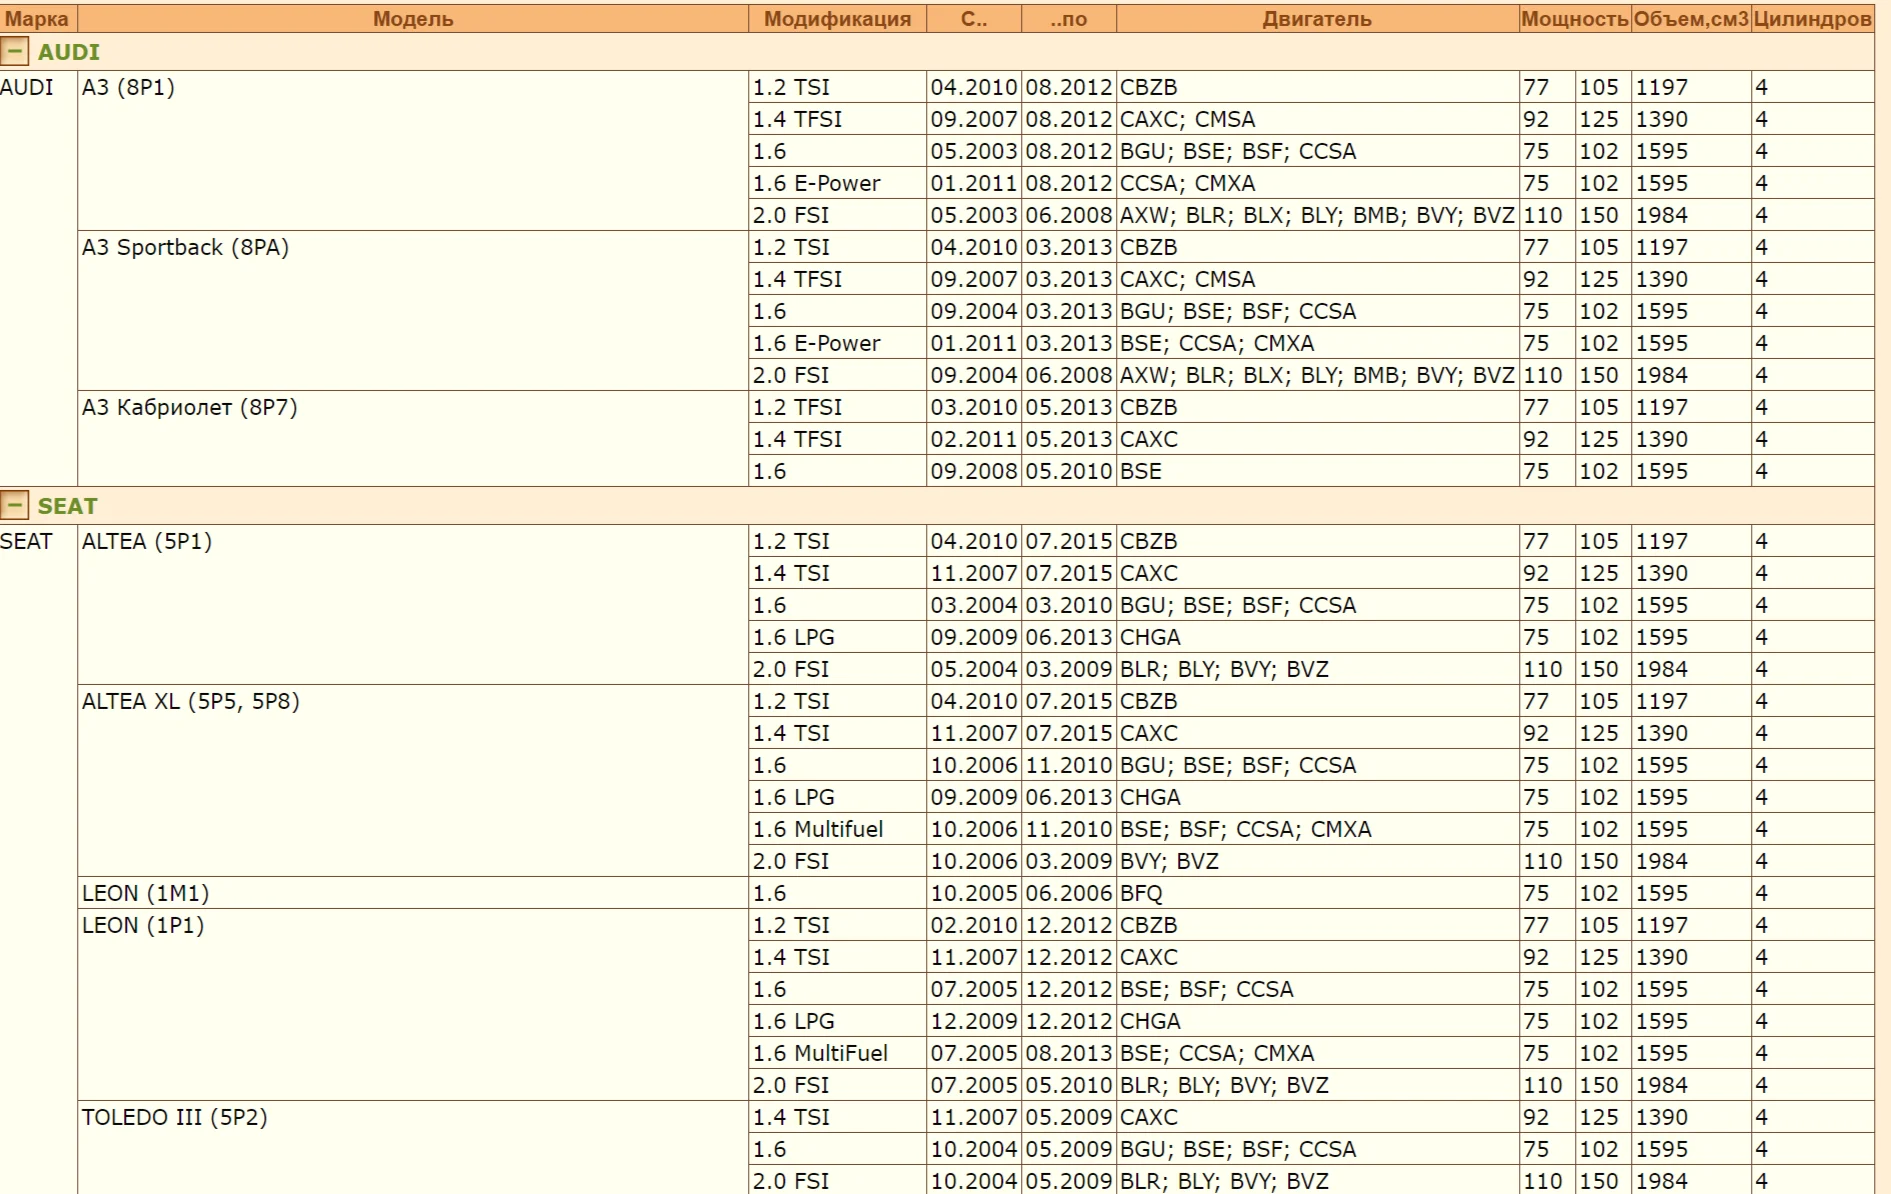Select the LEON (1P1) model cell

click(x=413, y=1005)
